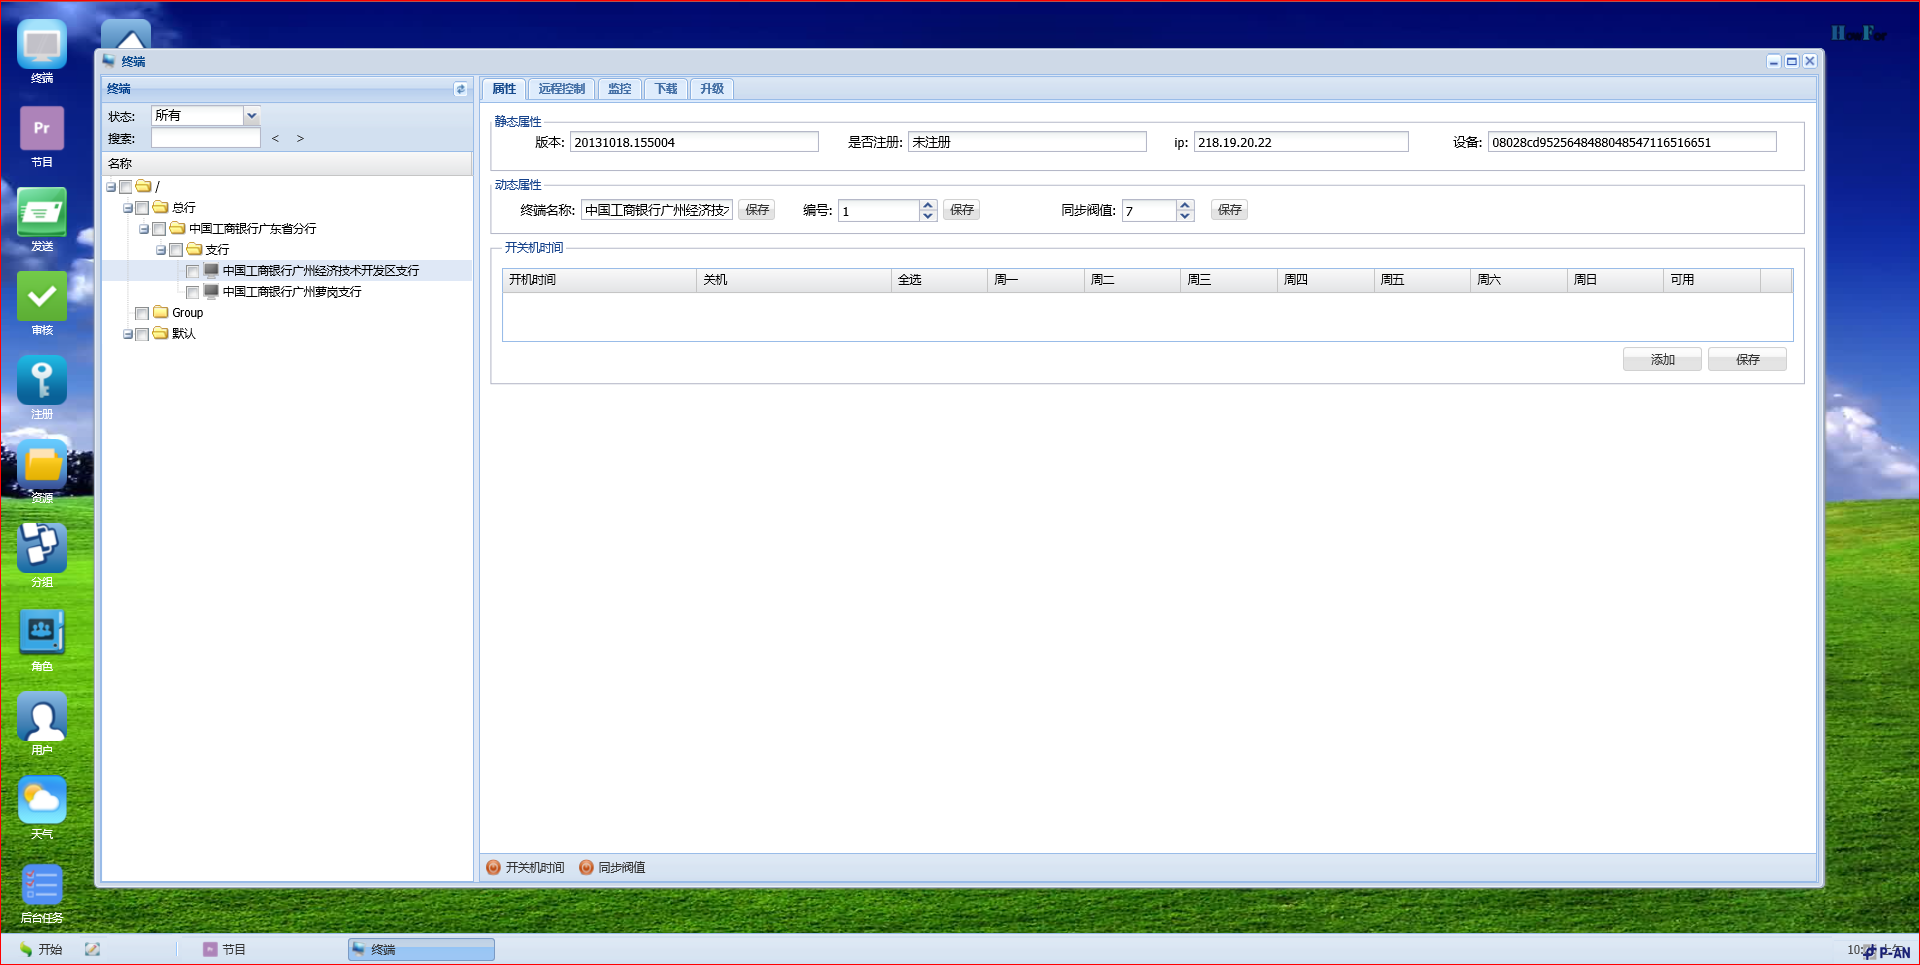1920x965 pixels.
Task: Open the 资源 (Resources) folder icon
Action: click(x=42, y=466)
